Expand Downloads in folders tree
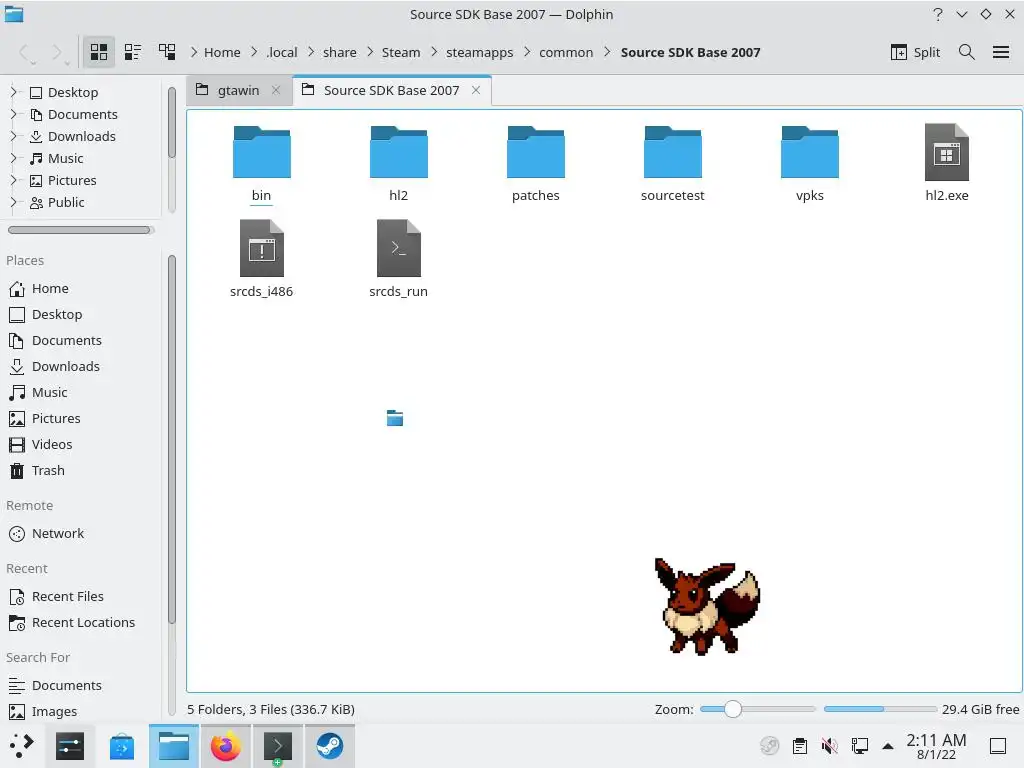 point(13,136)
